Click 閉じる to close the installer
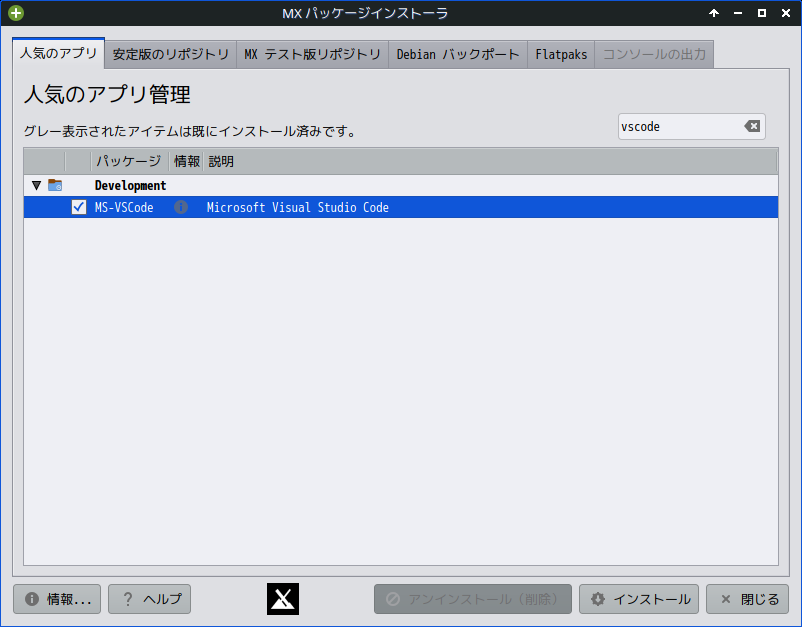The width and height of the screenshot is (802, 627). (x=747, y=599)
